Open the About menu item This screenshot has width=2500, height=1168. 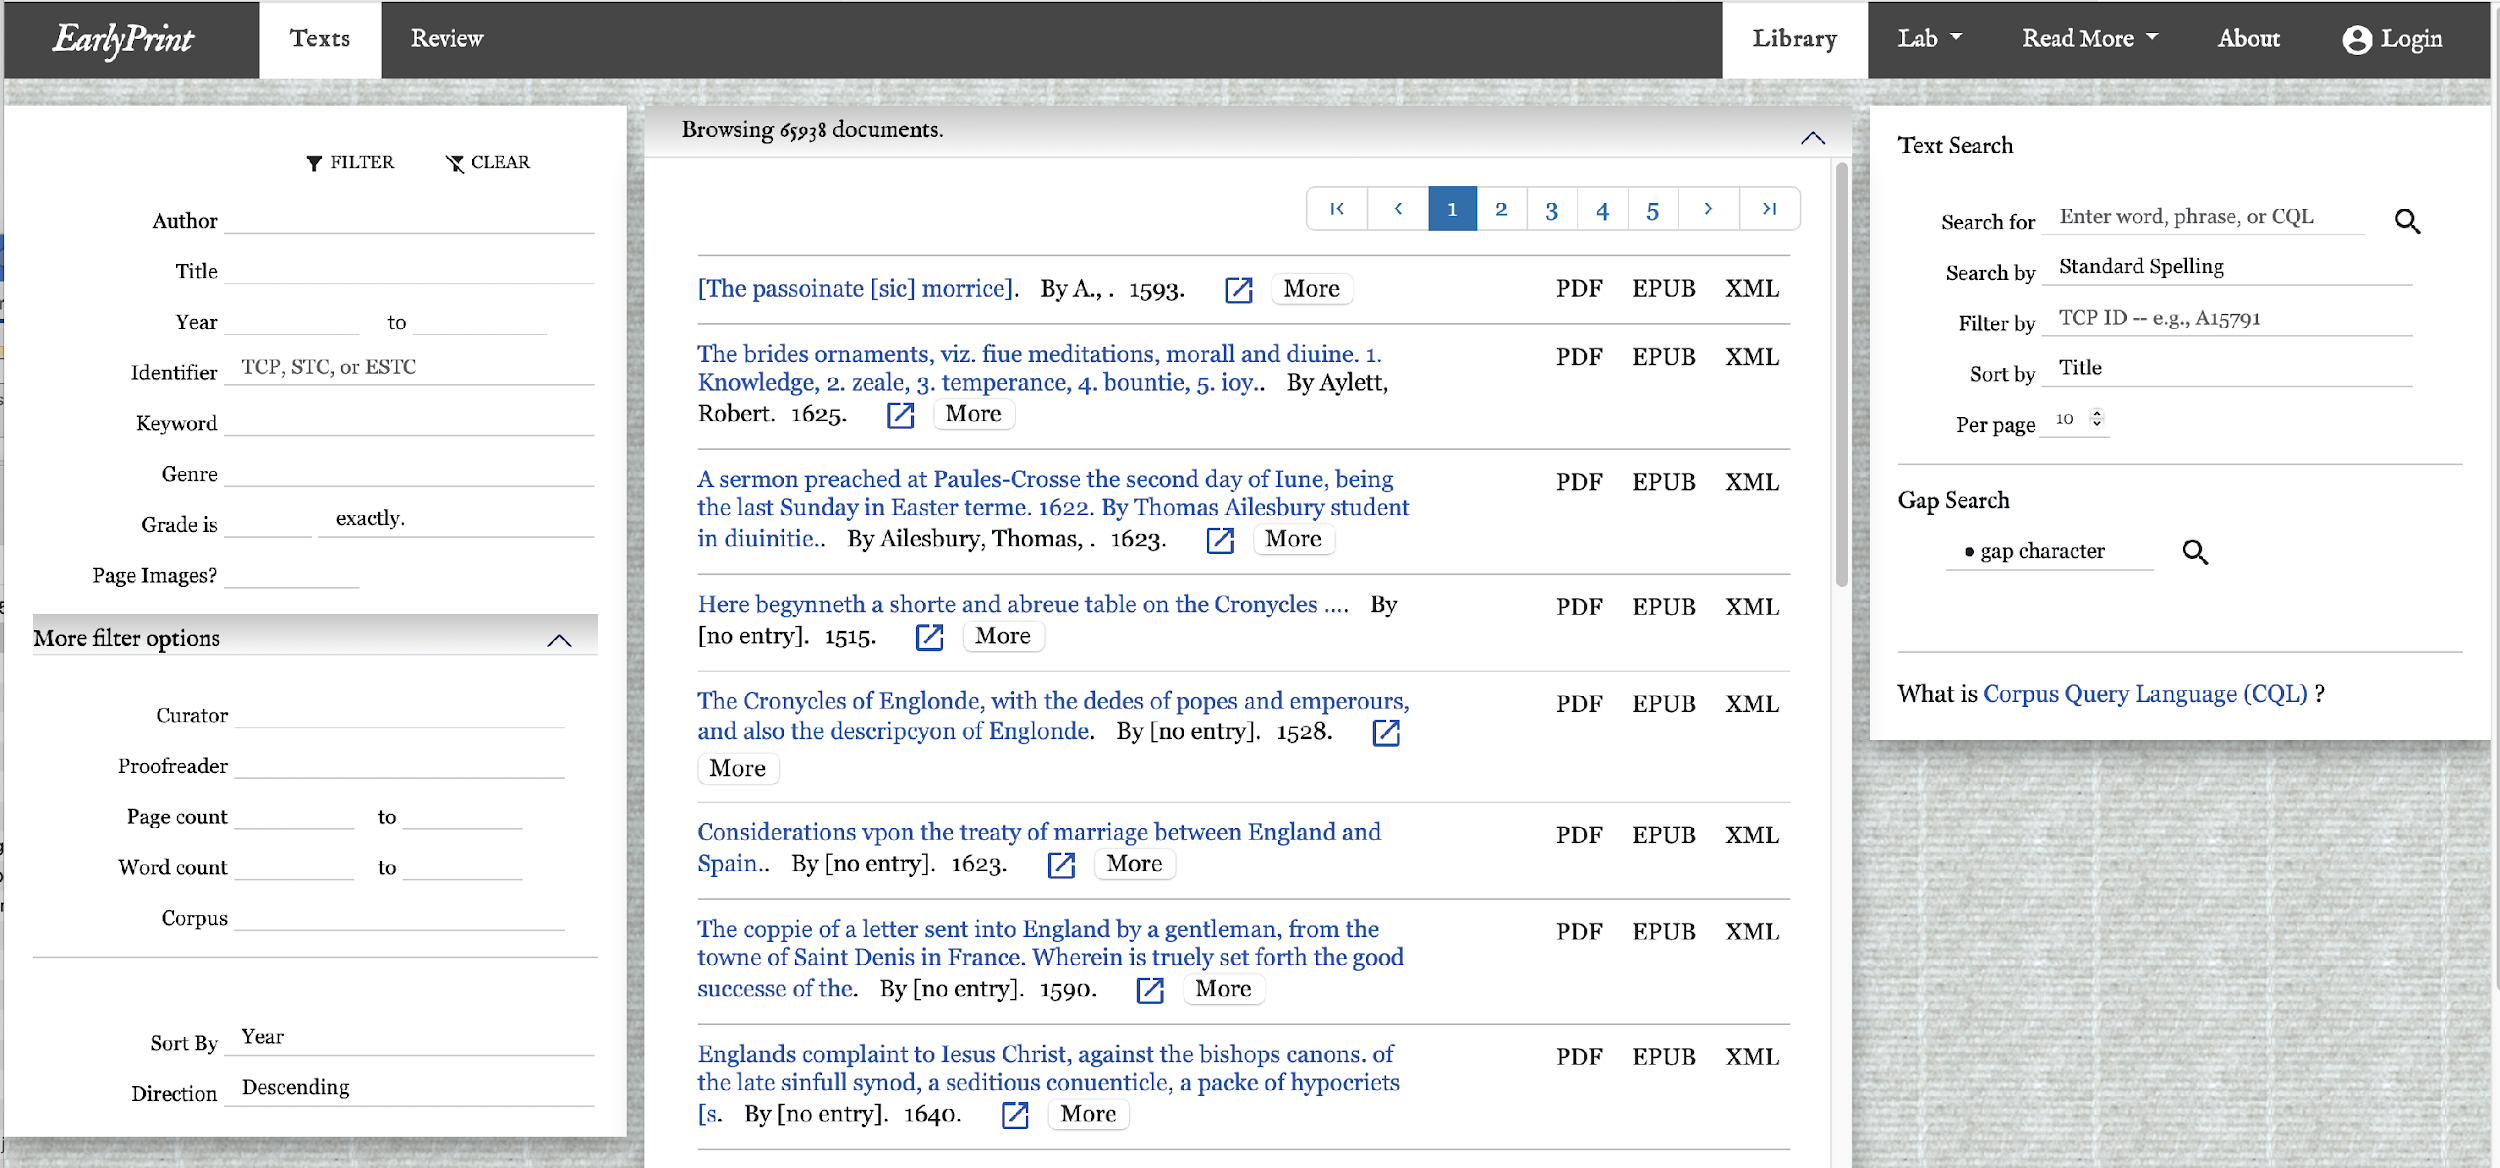2248,39
